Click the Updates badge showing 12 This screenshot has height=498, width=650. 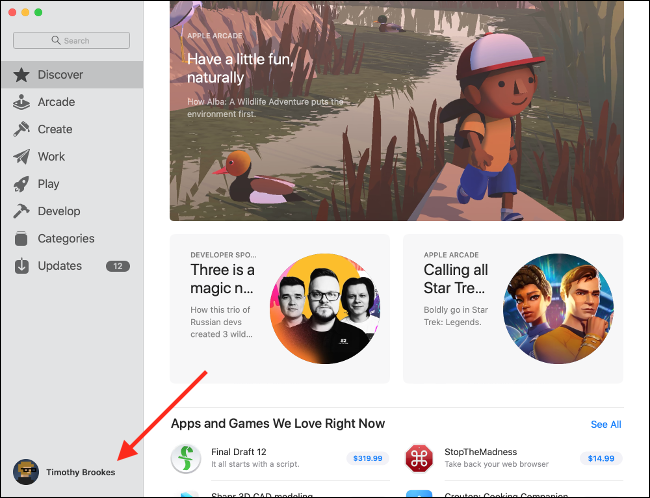coord(118,266)
